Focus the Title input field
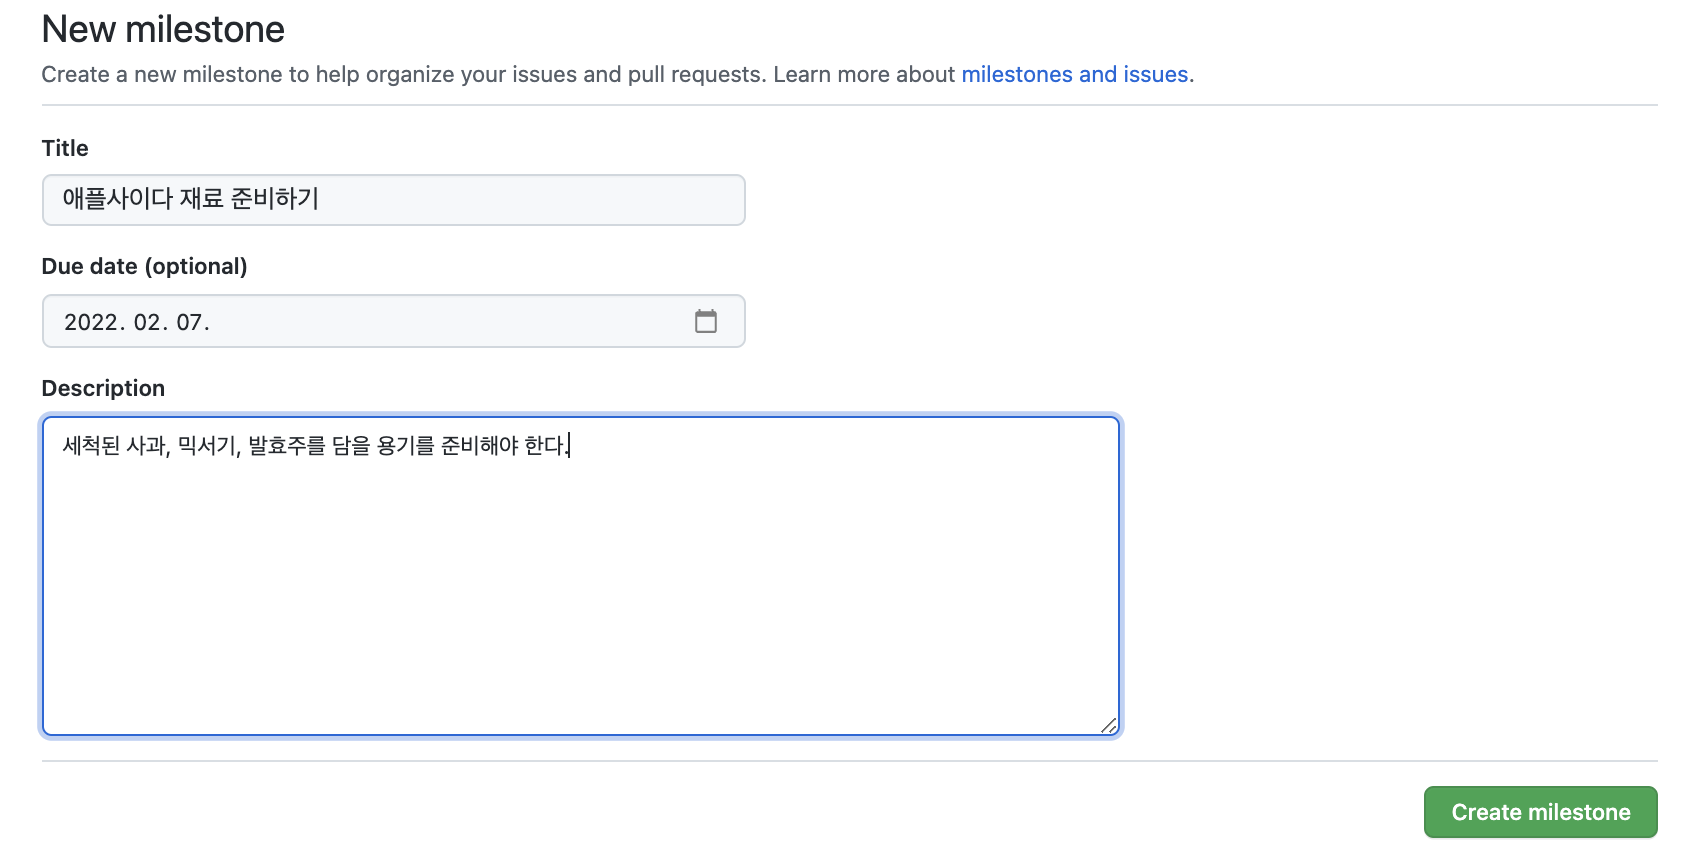 [x=394, y=200]
